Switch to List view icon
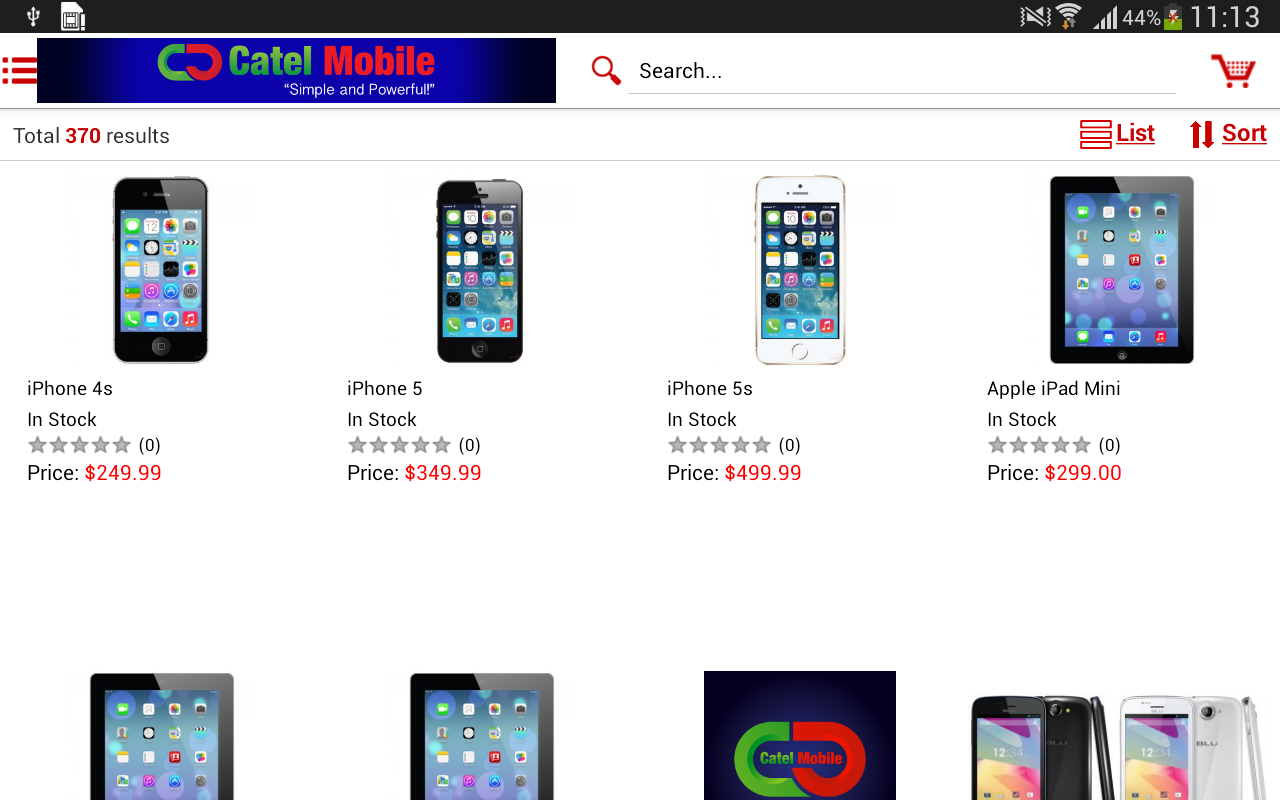 pyautogui.click(x=1096, y=134)
